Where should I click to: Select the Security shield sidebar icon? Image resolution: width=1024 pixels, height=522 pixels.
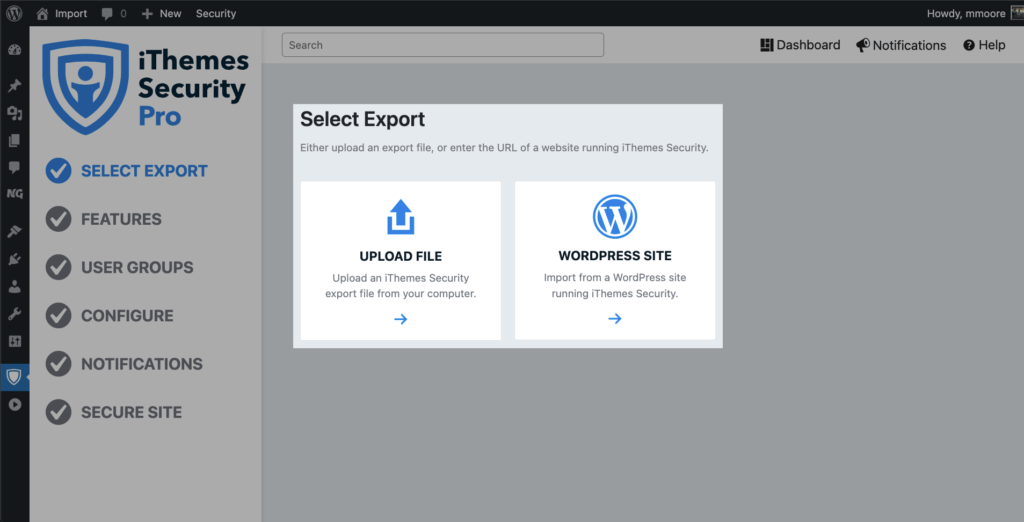coord(14,377)
